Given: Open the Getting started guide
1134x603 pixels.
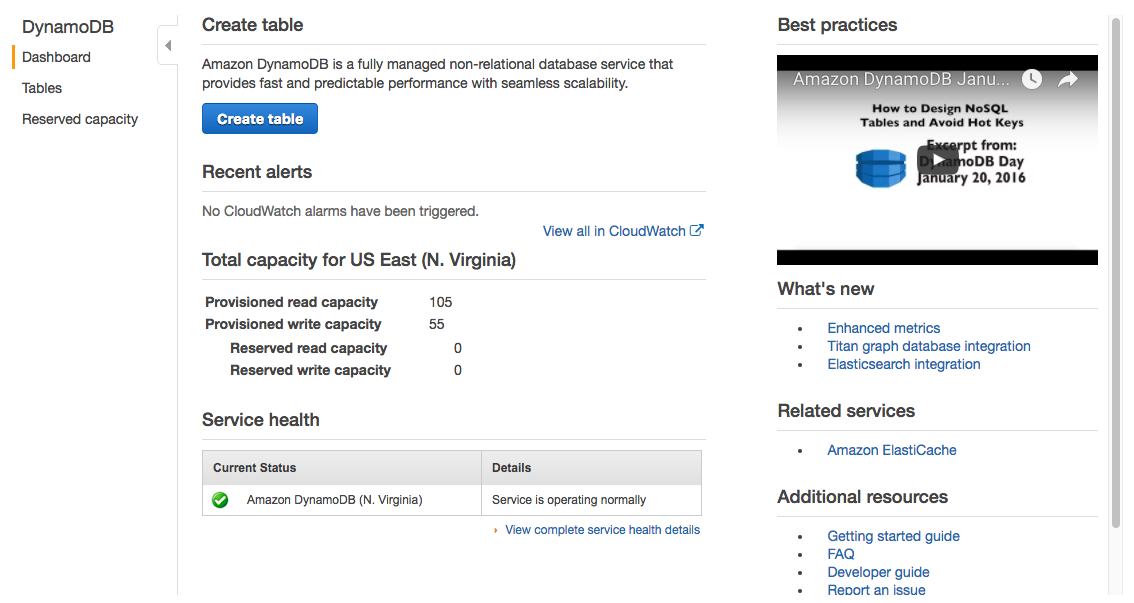Looking at the screenshot, I should [x=893, y=536].
